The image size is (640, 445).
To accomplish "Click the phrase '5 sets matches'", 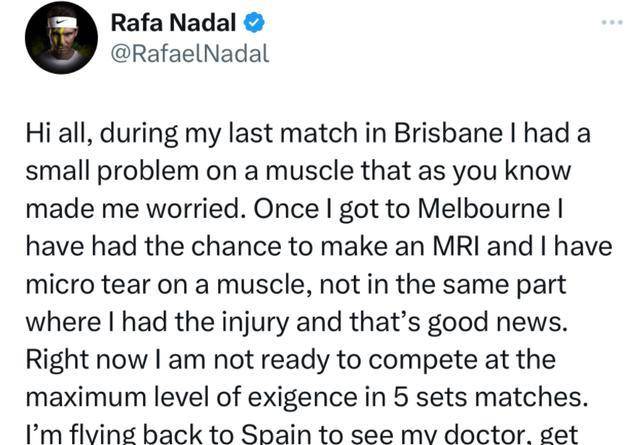I will (488, 397).
